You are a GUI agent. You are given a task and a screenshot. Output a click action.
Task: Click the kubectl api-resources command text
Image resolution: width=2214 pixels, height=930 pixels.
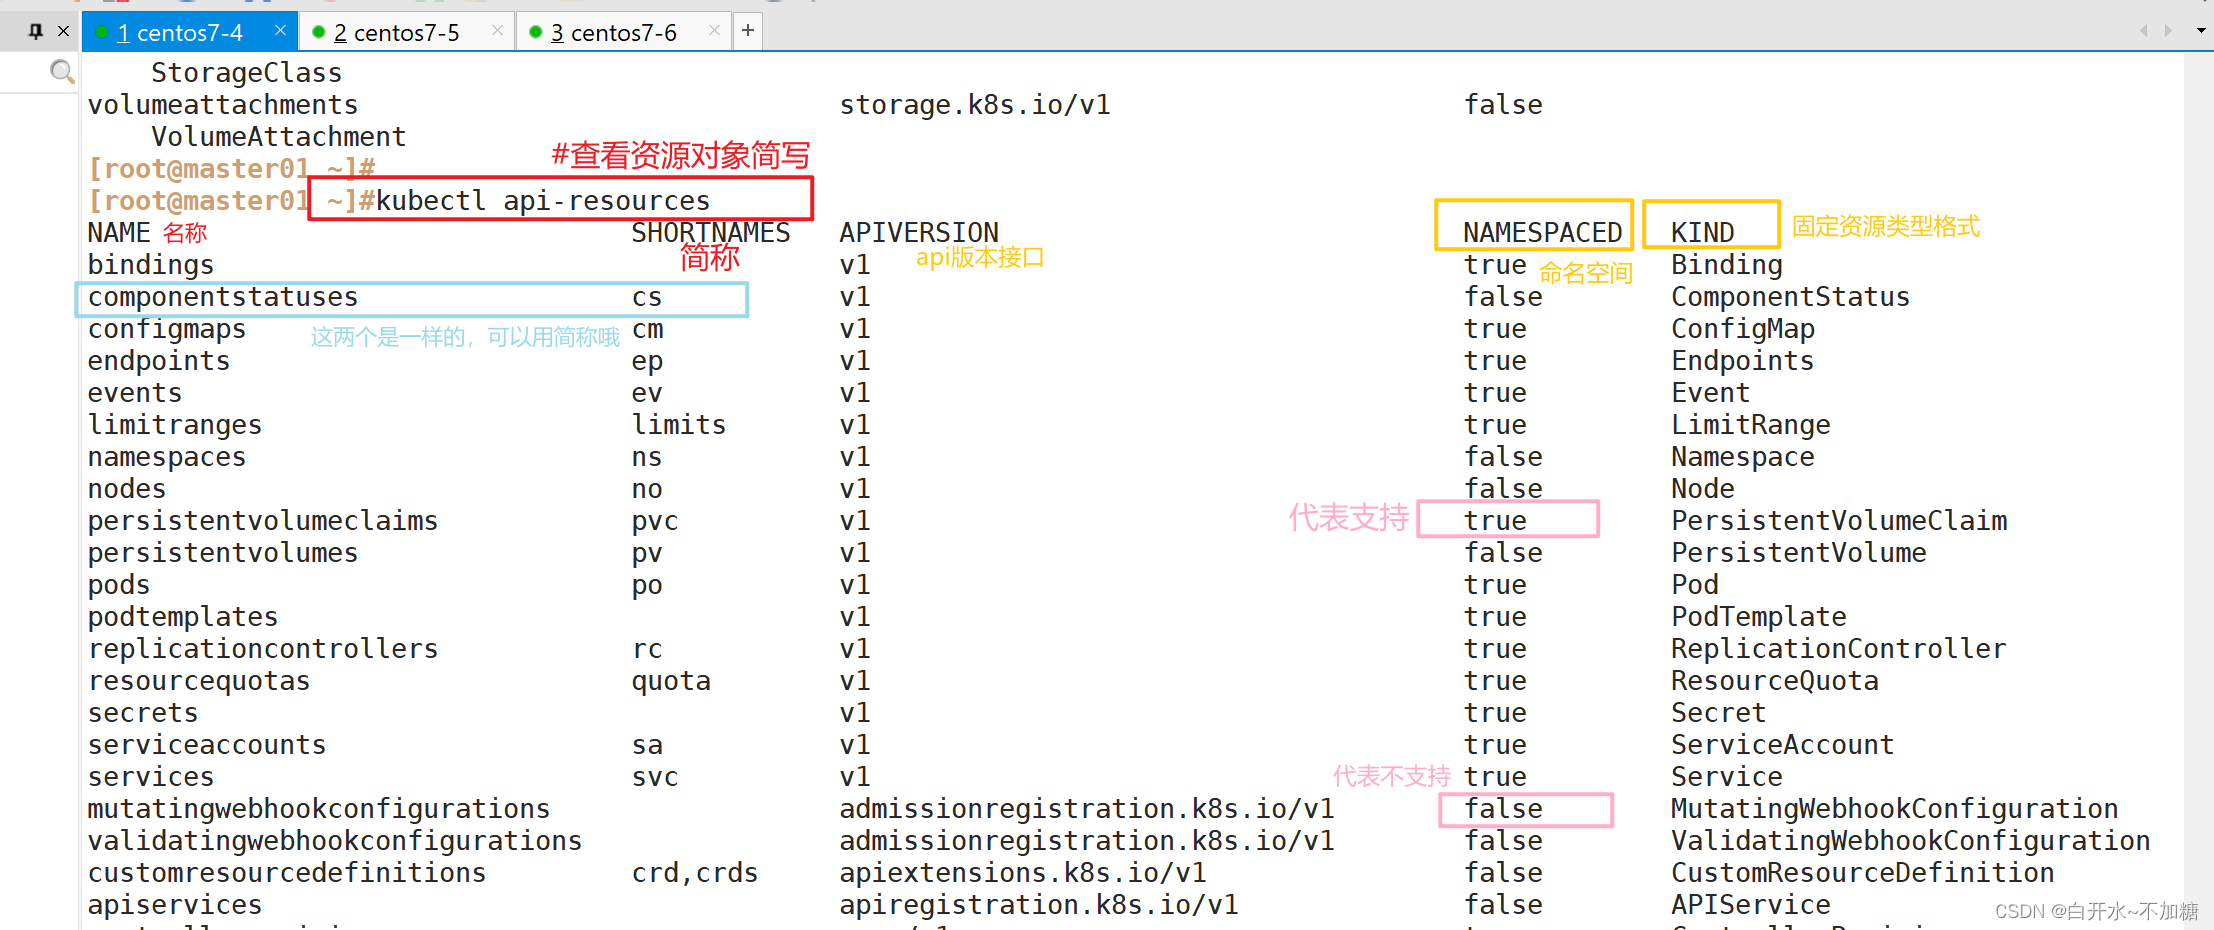pos(543,201)
